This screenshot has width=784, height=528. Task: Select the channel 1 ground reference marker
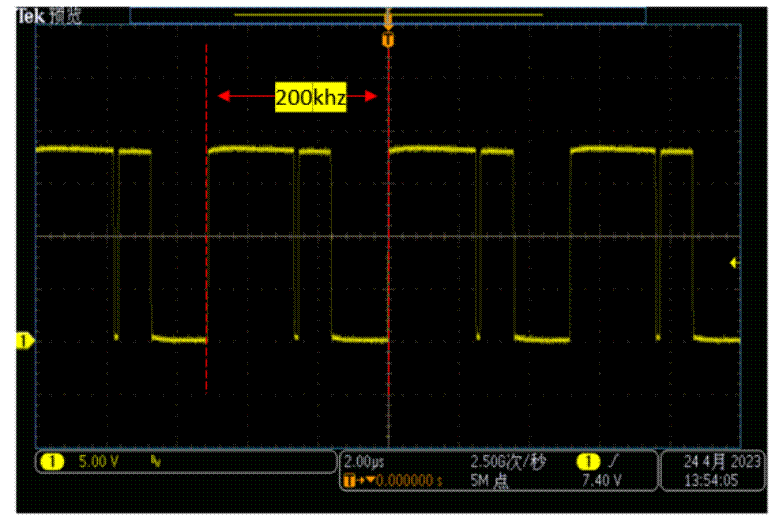coord(25,341)
